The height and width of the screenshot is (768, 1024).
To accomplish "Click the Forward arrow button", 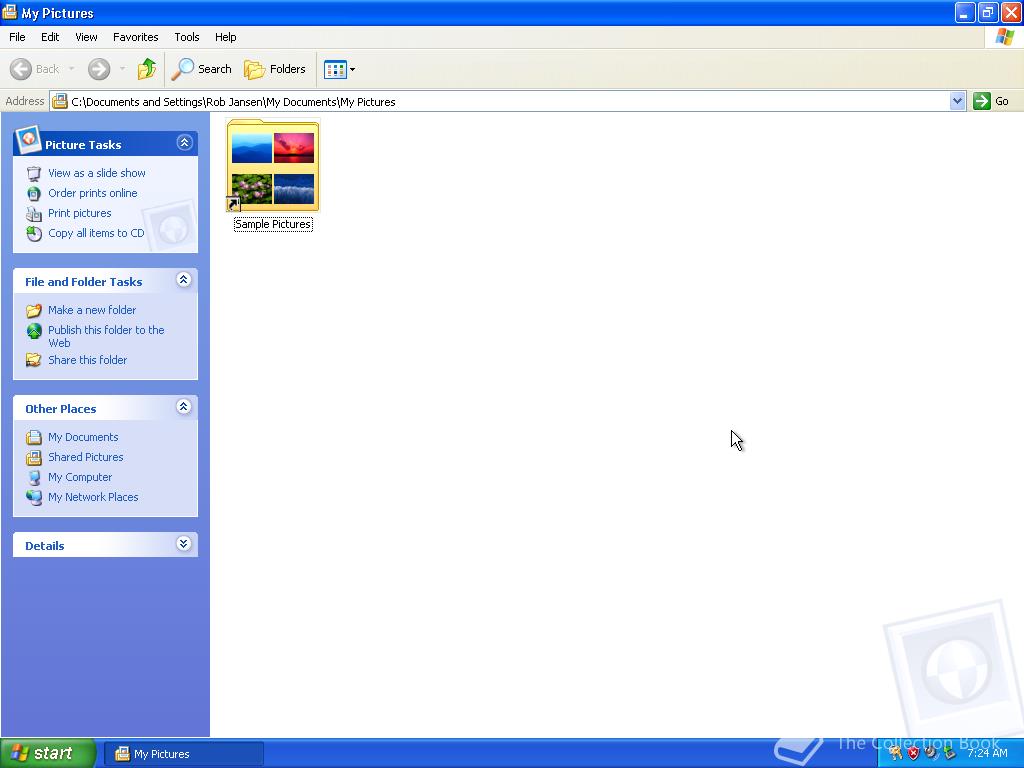I will 99,69.
